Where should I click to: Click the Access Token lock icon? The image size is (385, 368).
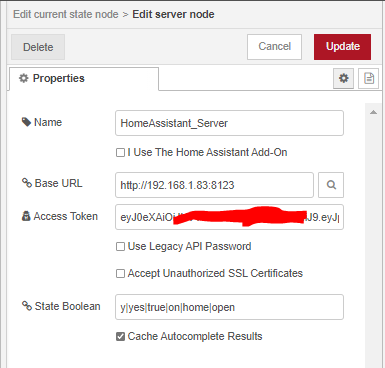click(x=26, y=216)
